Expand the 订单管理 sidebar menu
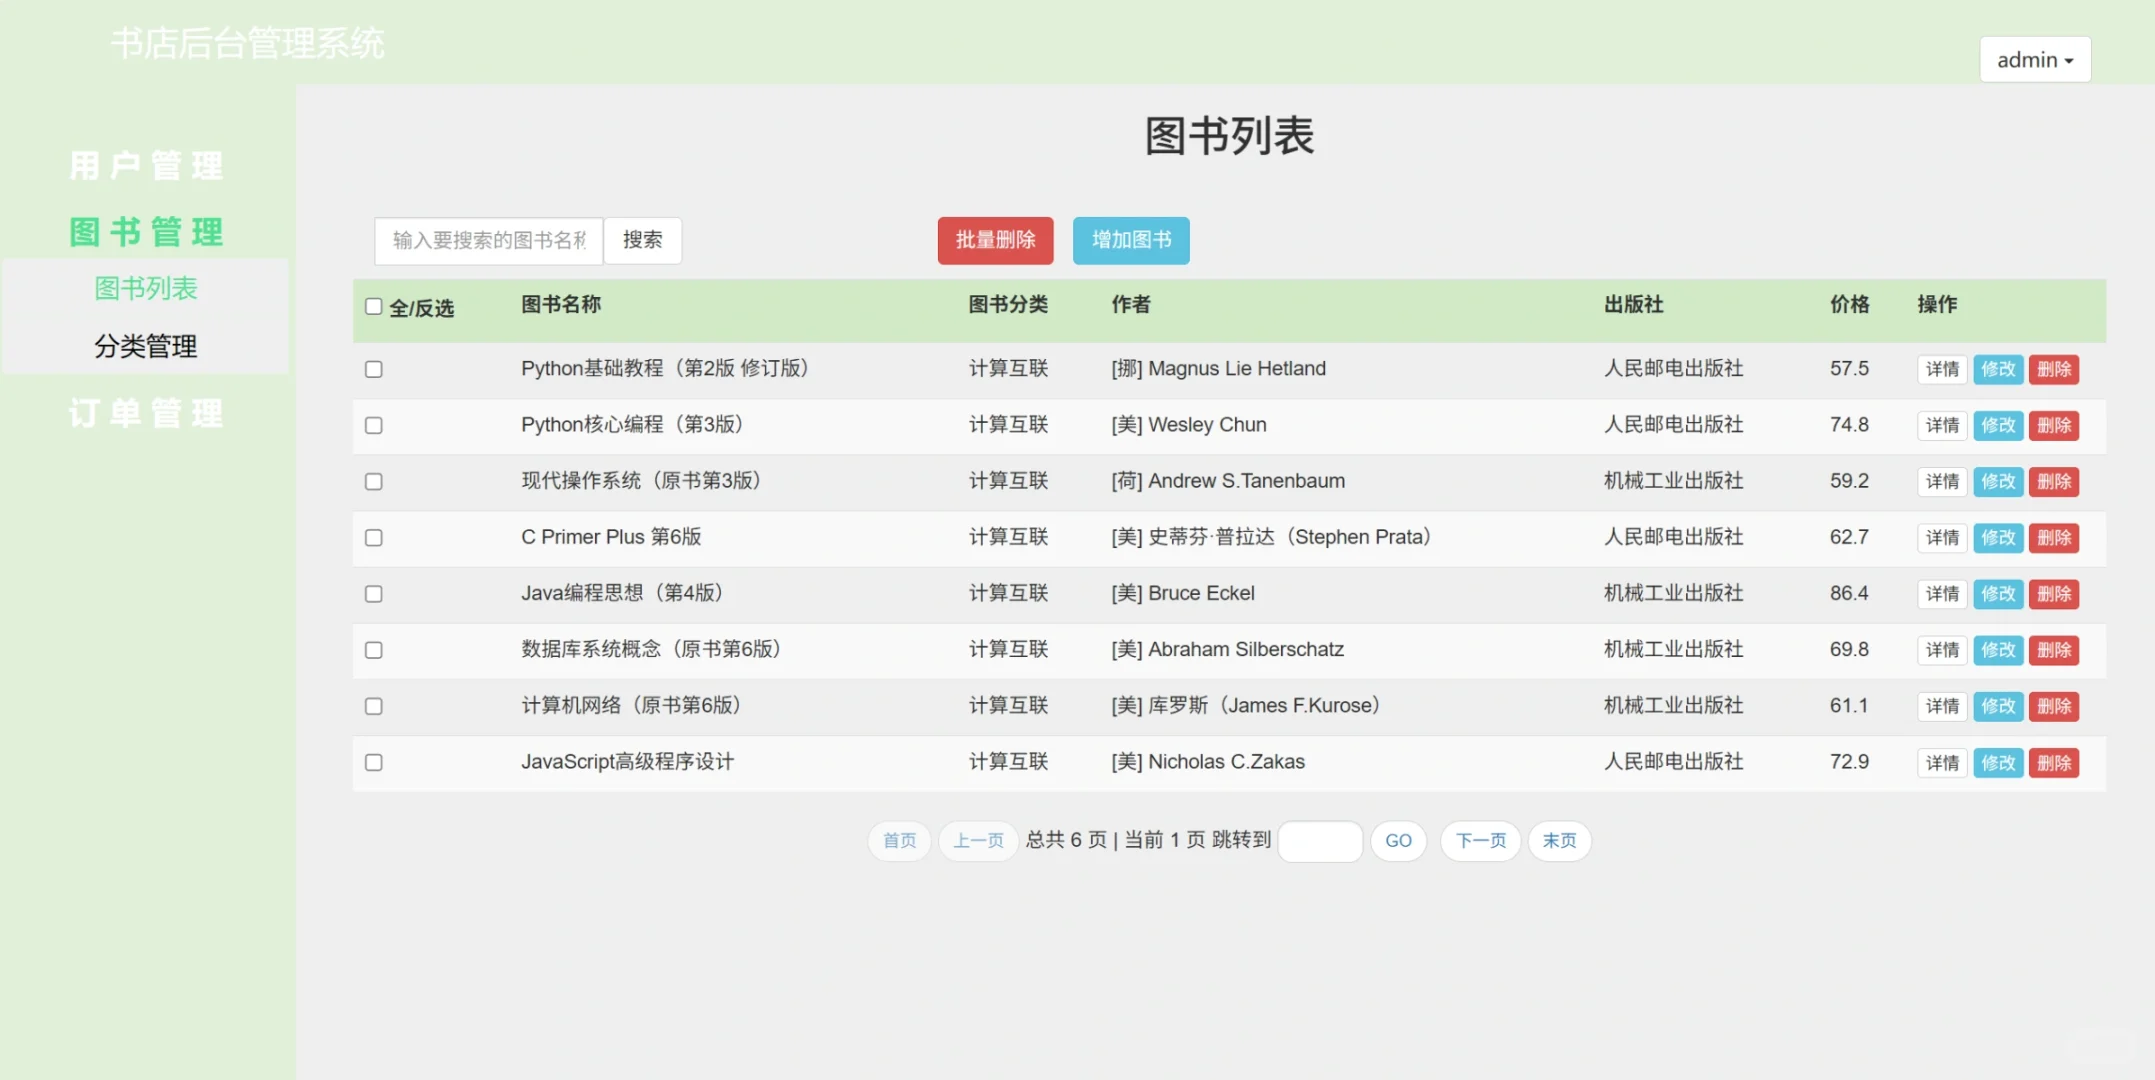This screenshot has width=2155, height=1080. click(145, 413)
